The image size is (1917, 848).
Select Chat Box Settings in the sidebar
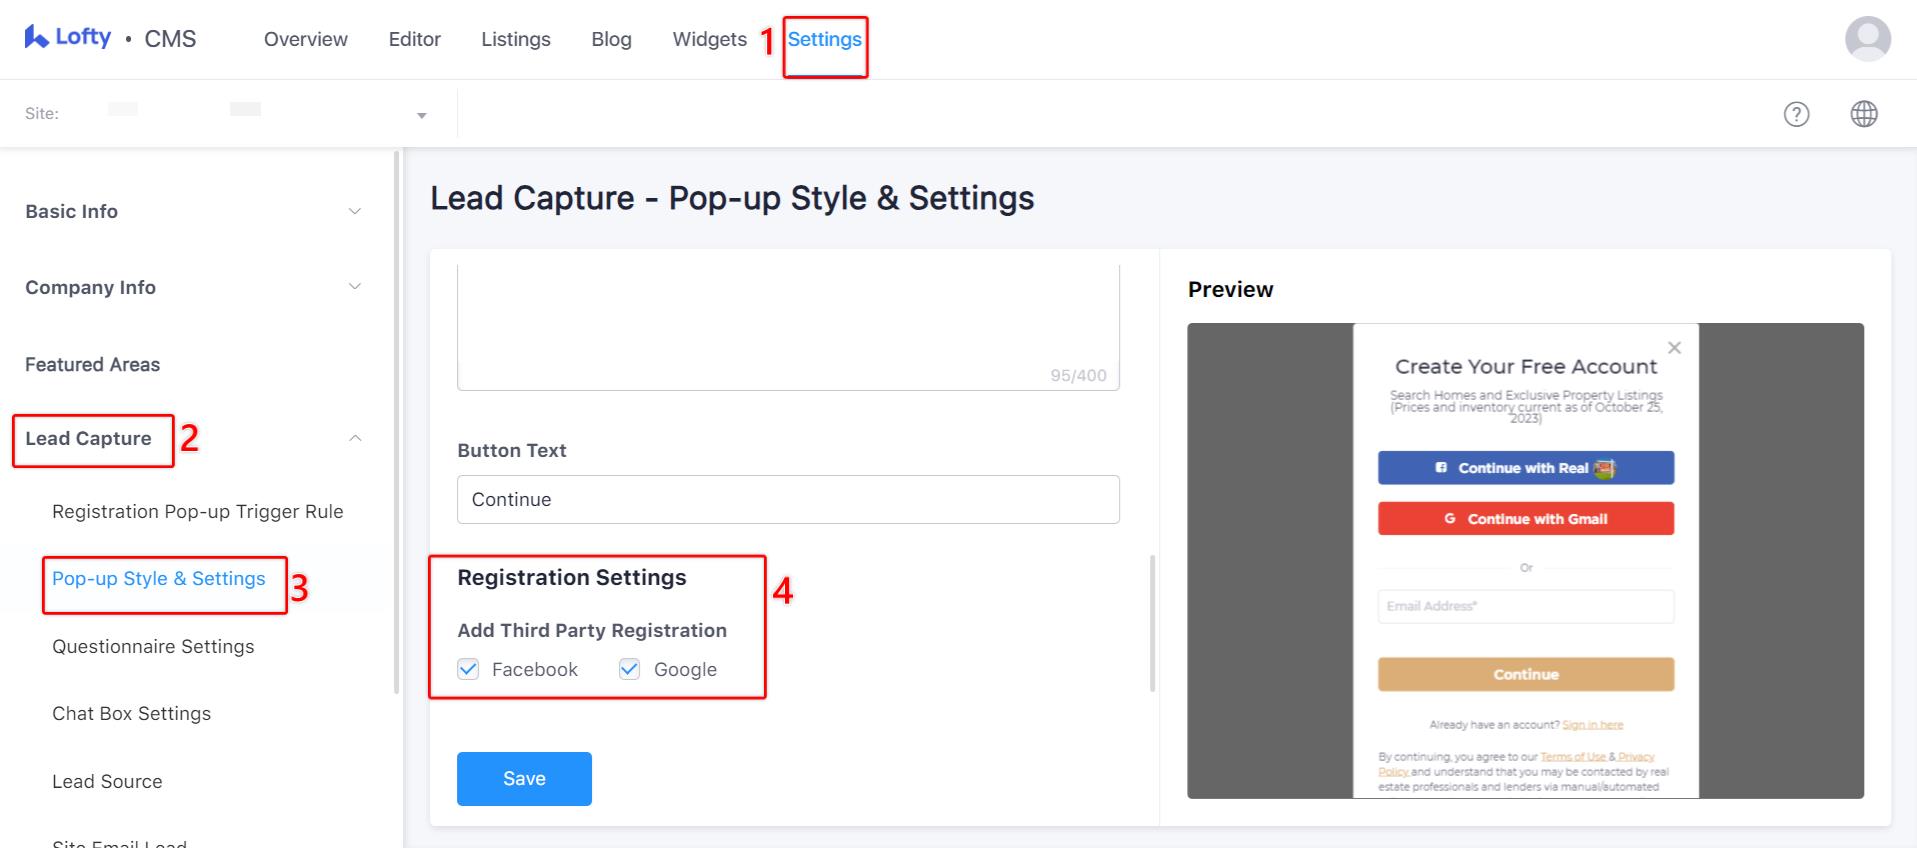[x=131, y=713]
